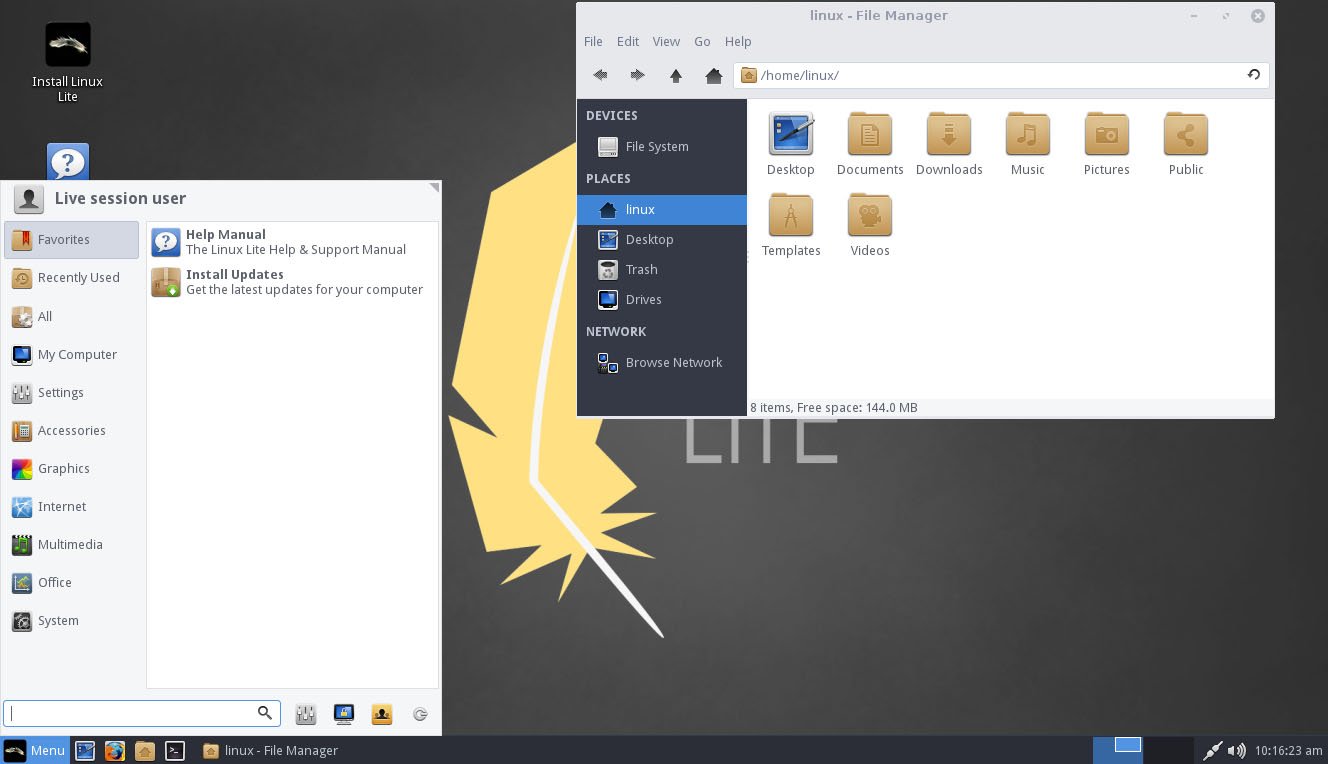The width and height of the screenshot is (1328, 764).
Task: Reload the current folder in the location bar
Action: [x=1253, y=75]
